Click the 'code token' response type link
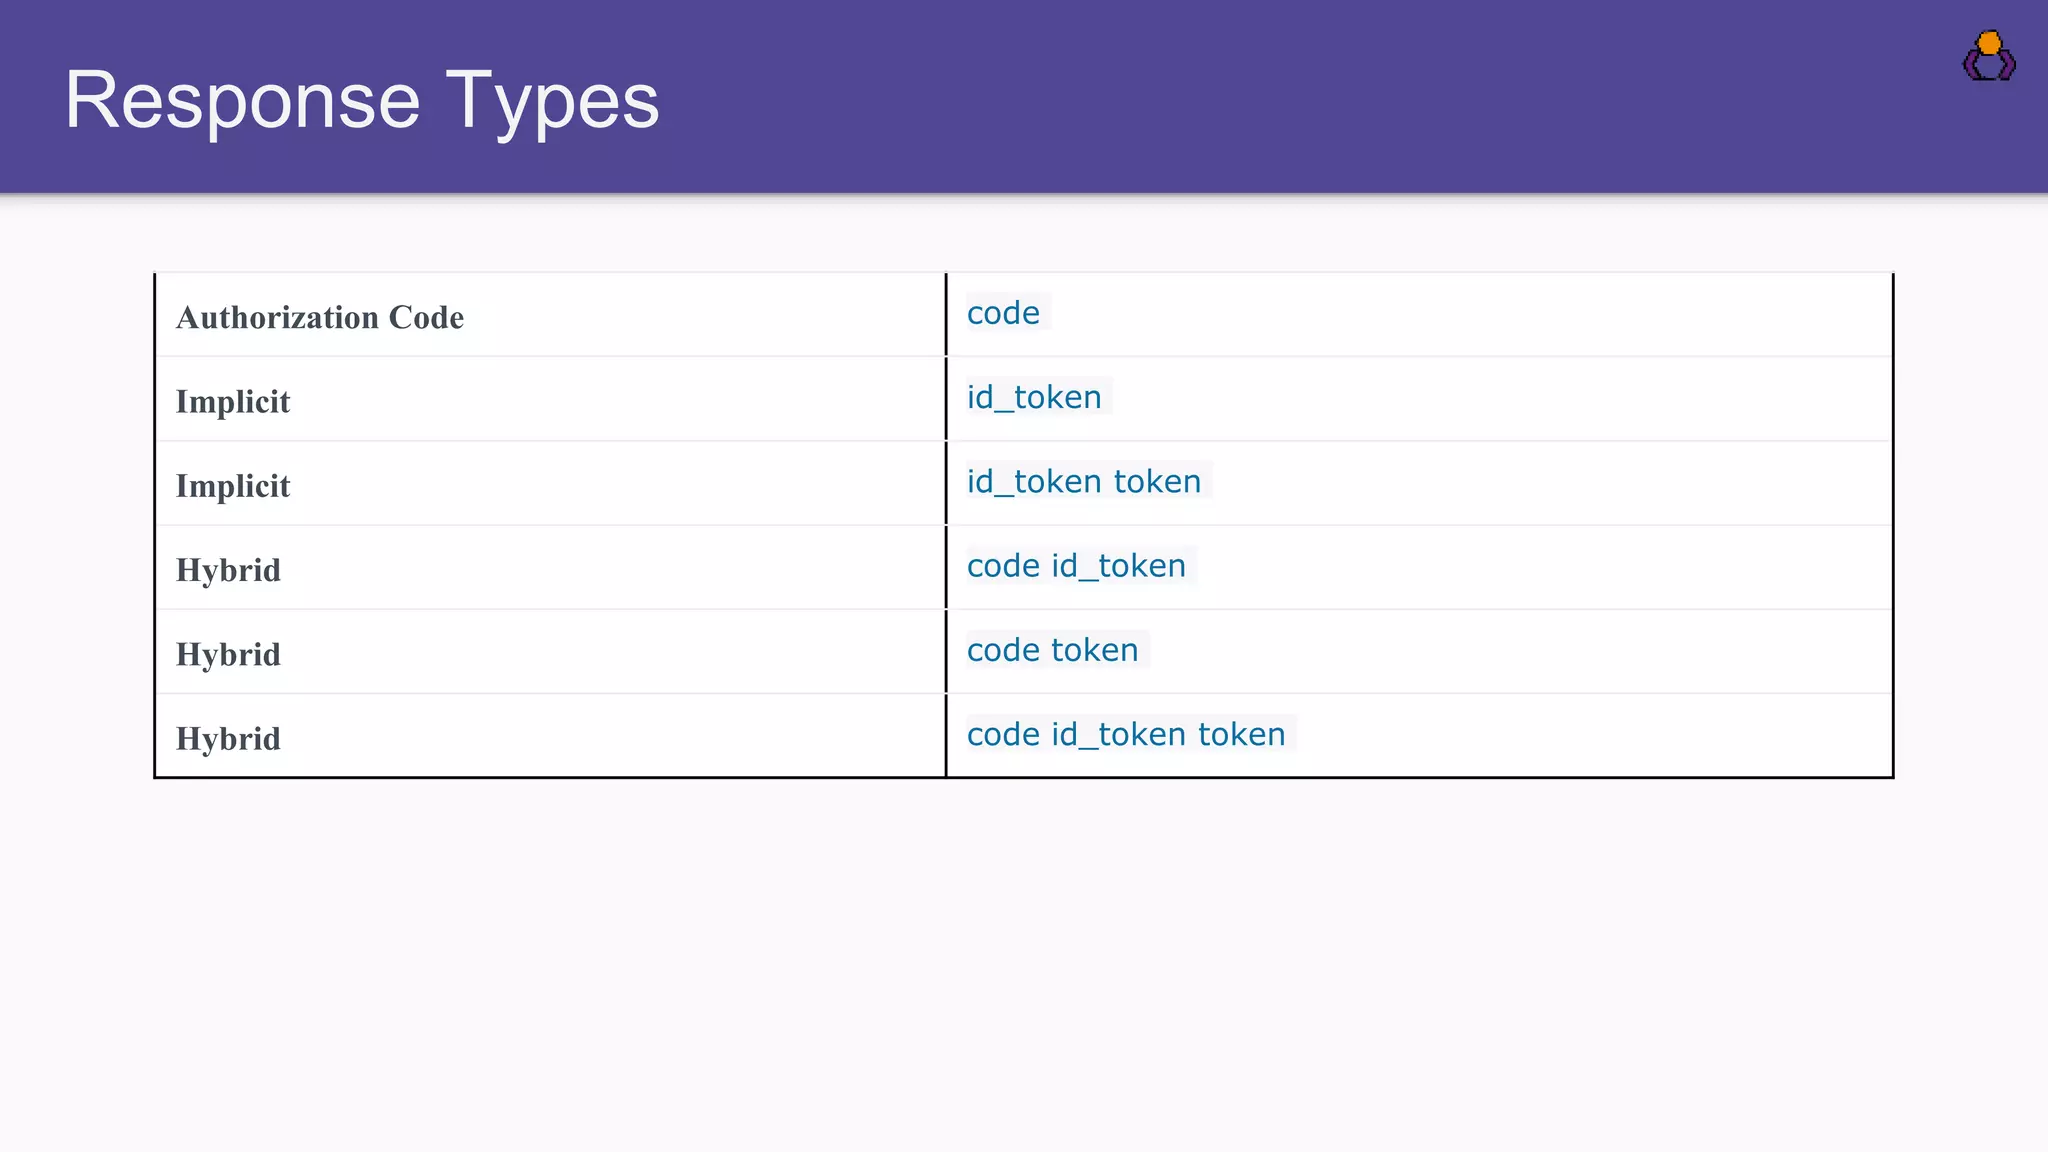 (x=1052, y=650)
